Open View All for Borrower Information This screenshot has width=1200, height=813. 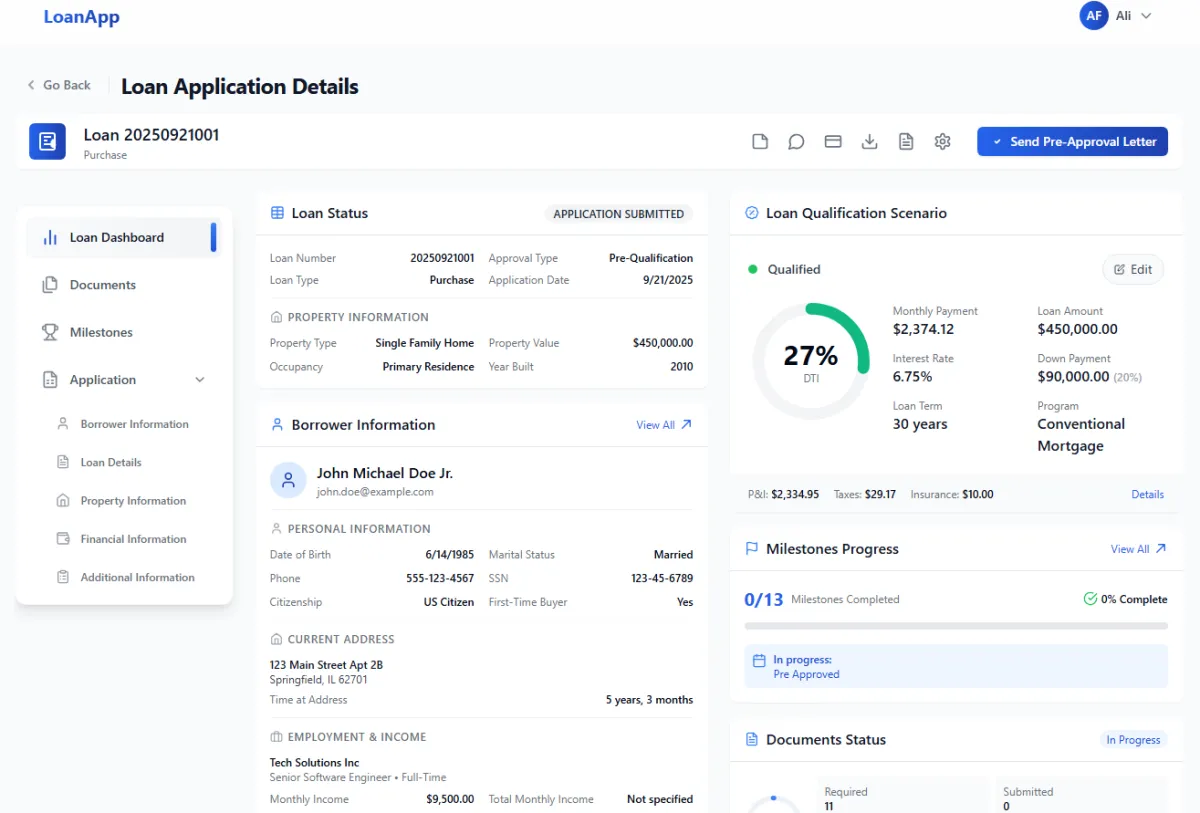664,425
